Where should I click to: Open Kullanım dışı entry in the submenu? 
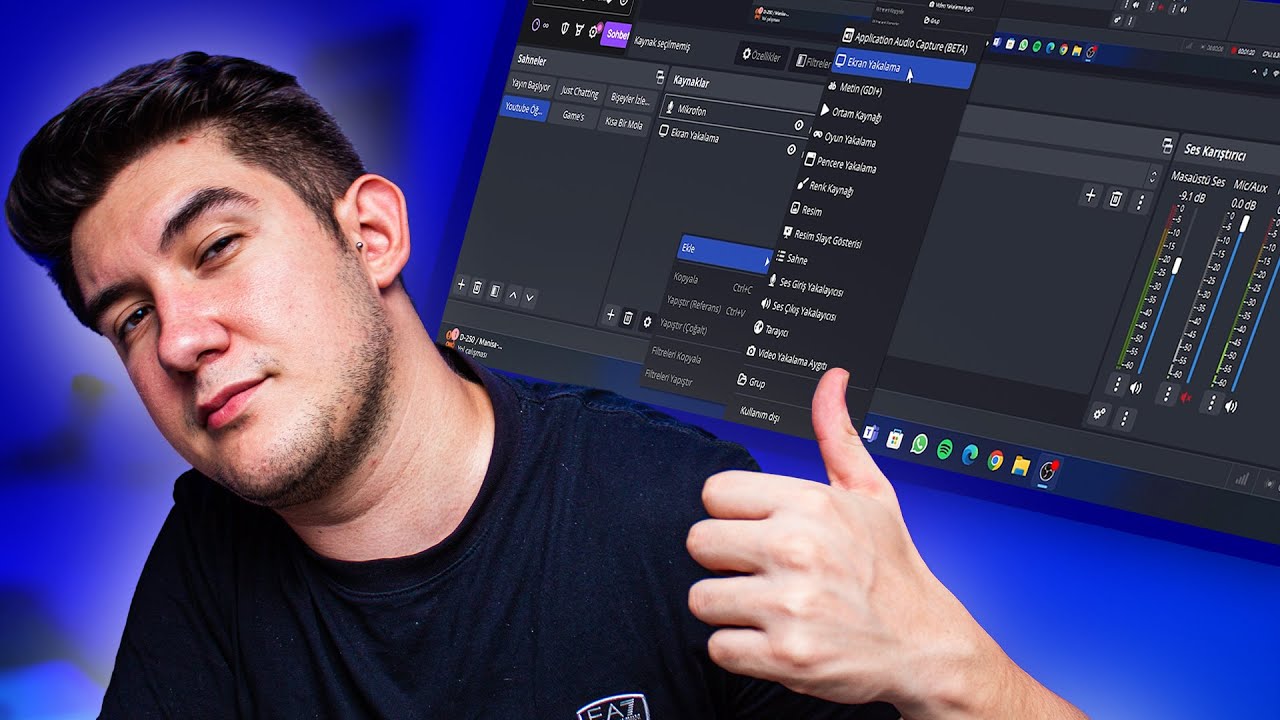pos(760,415)
